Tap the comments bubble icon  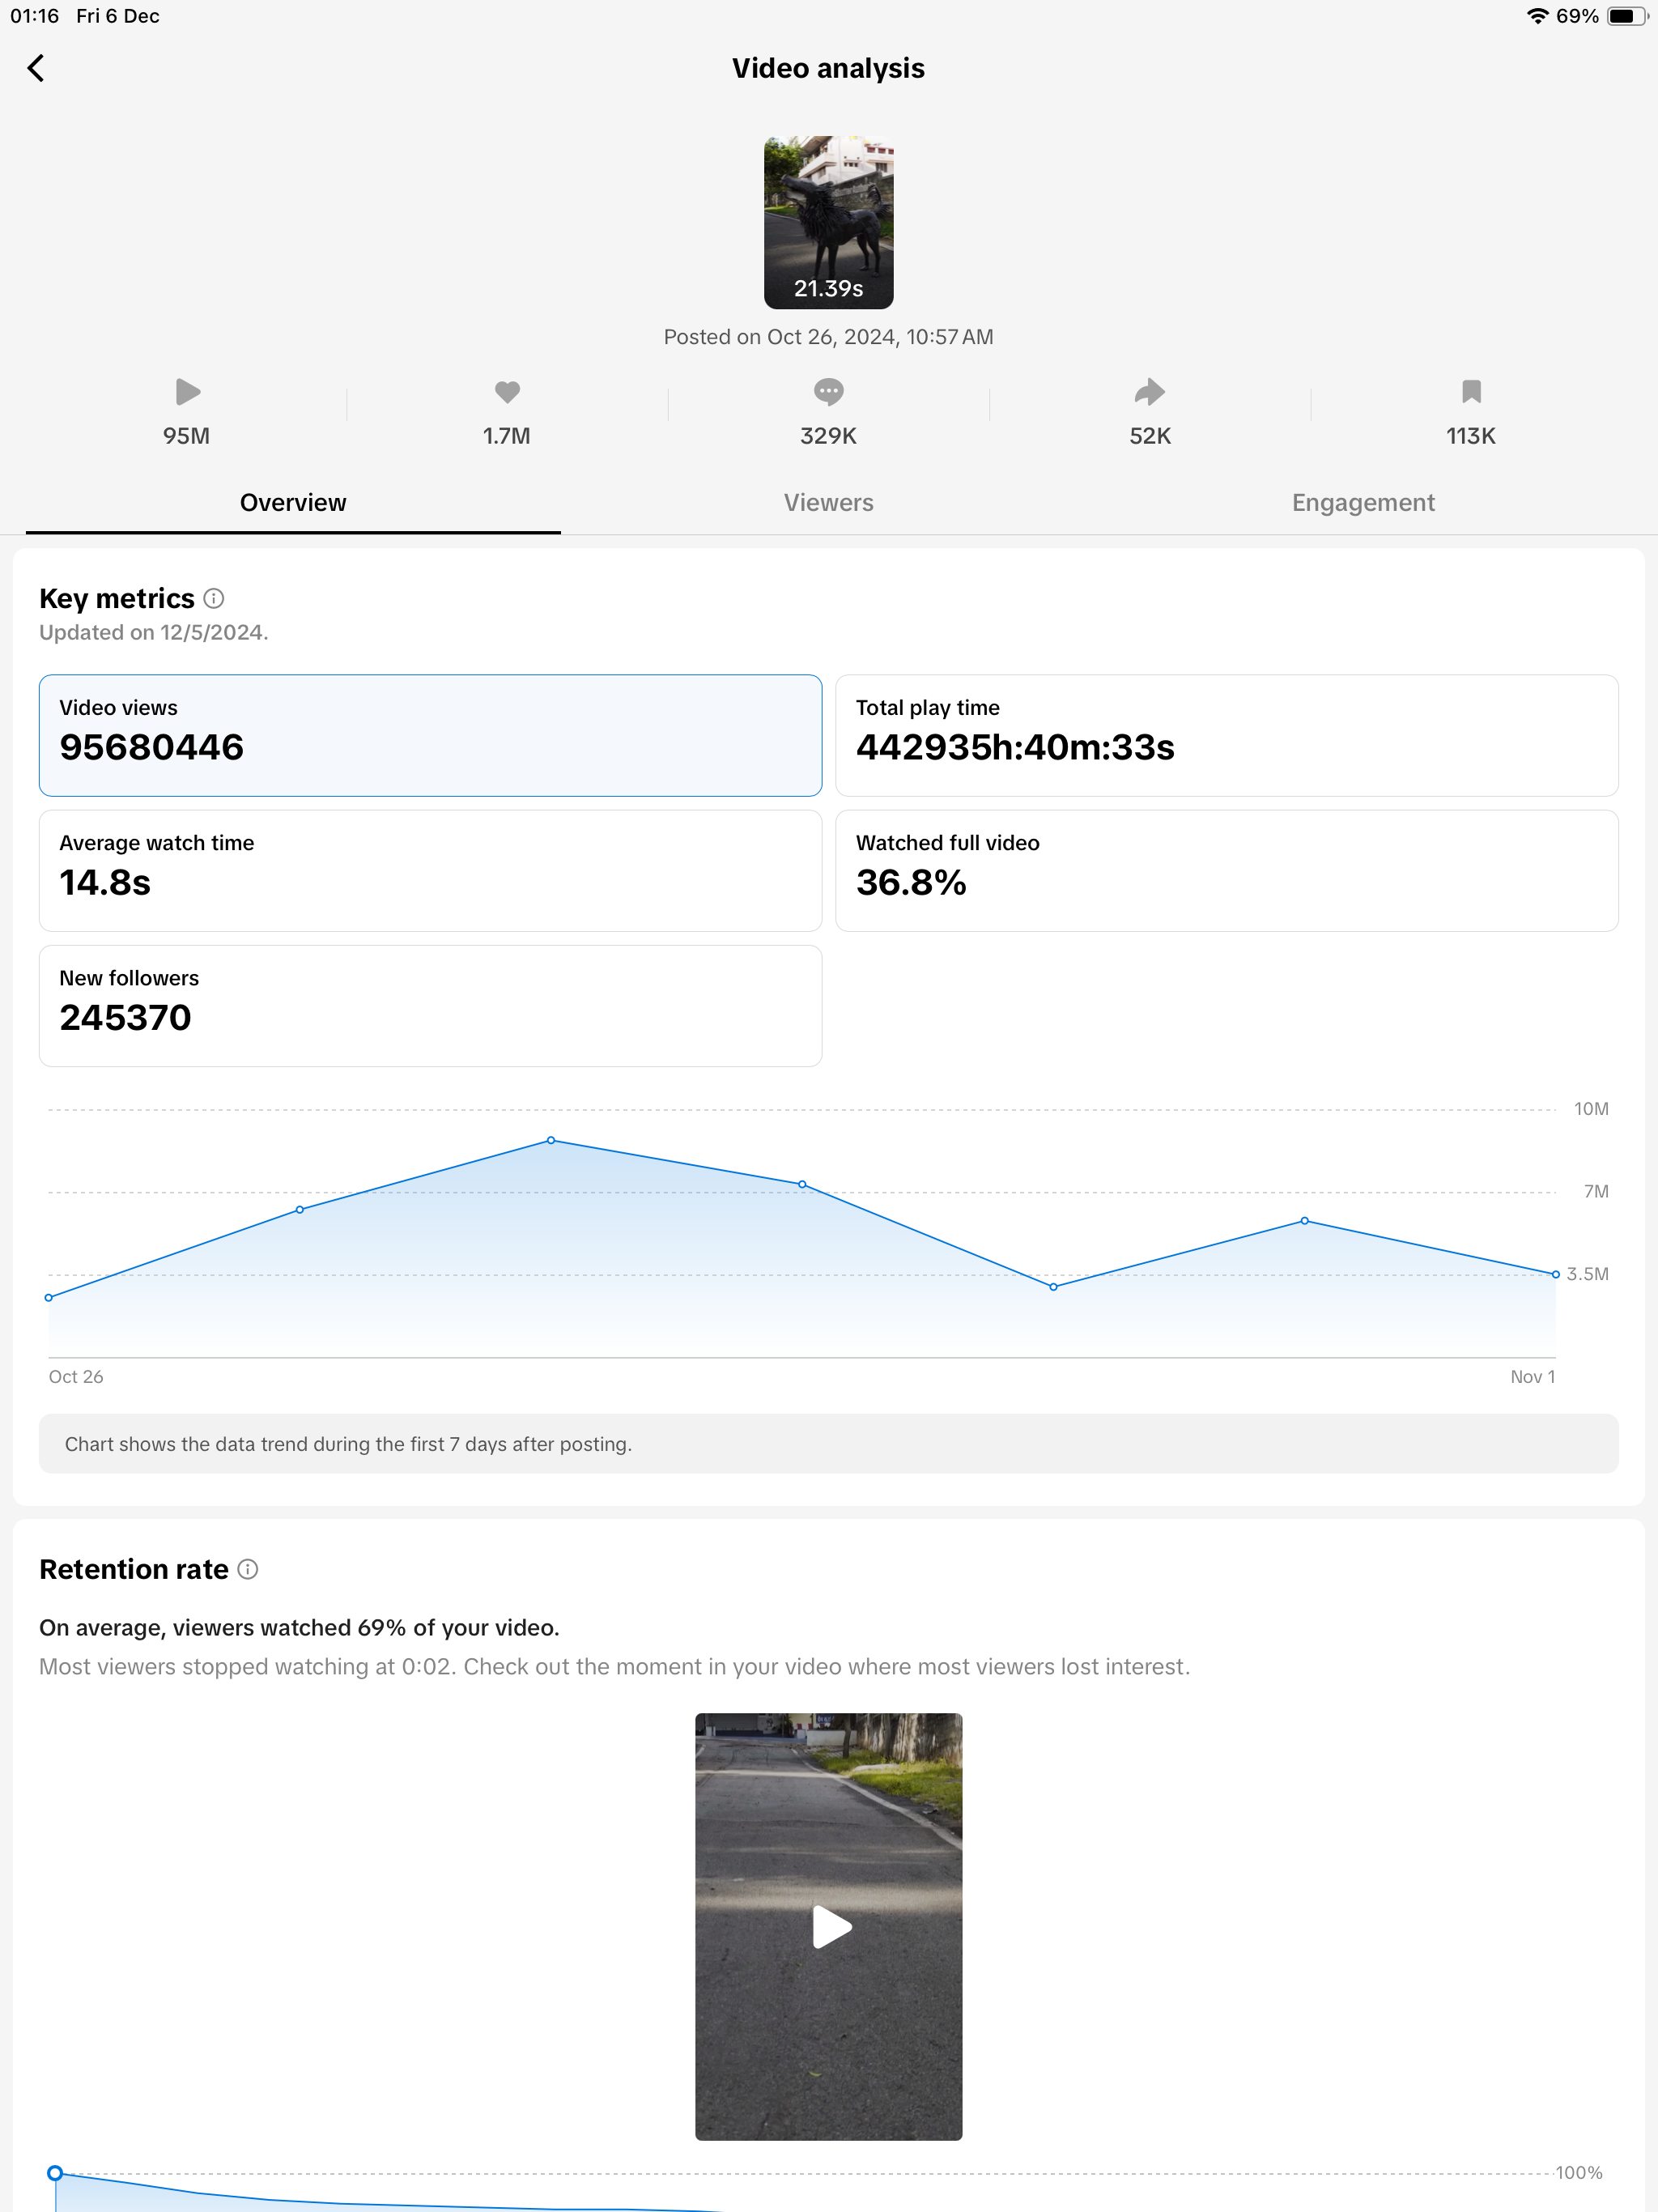coord(828,392)
